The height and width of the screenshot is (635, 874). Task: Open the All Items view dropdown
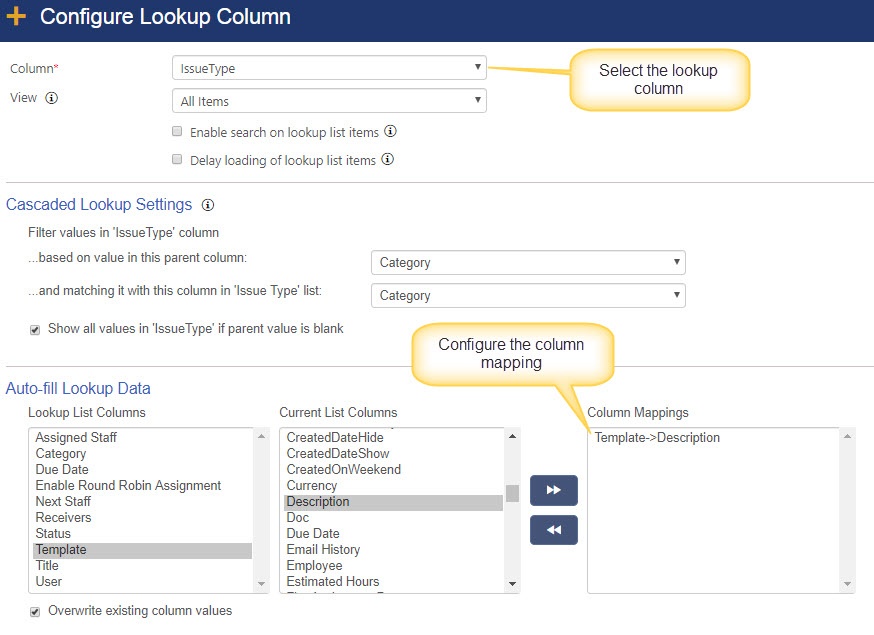point(329,101)
